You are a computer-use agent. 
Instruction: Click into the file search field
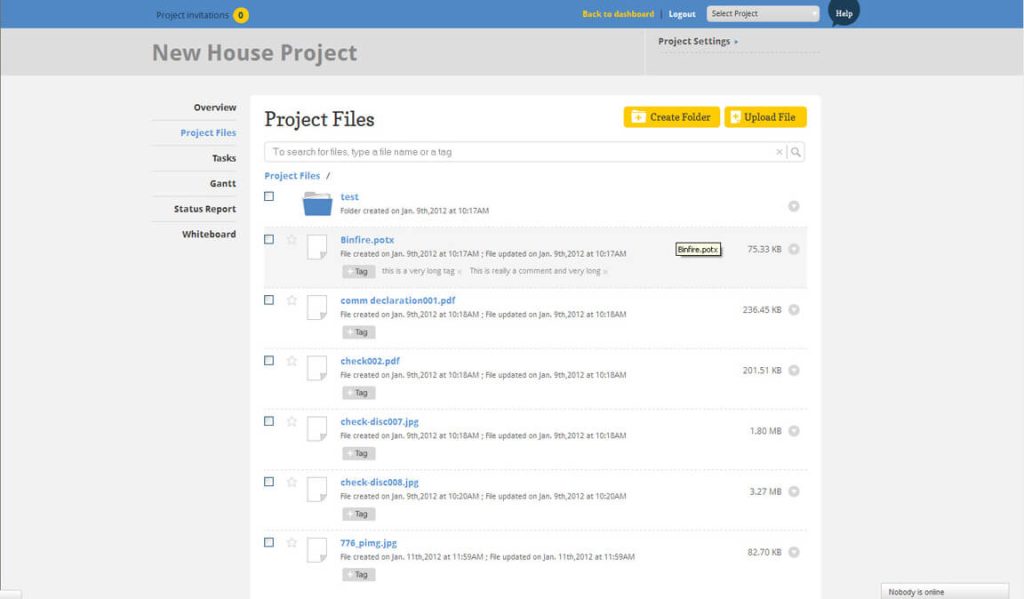[x=520, y=152]
